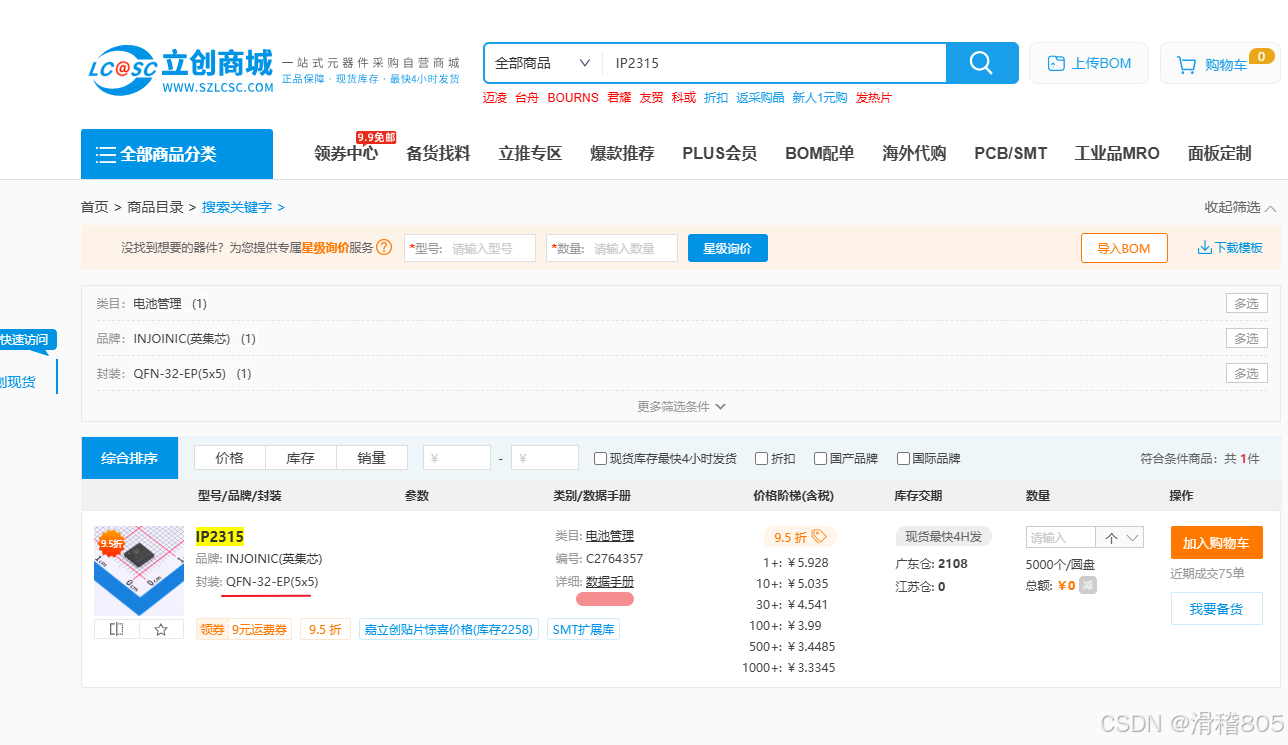Click the LCSC logo
The image size is (1288, 745).
pyautogui.click(x=180, y=70)
